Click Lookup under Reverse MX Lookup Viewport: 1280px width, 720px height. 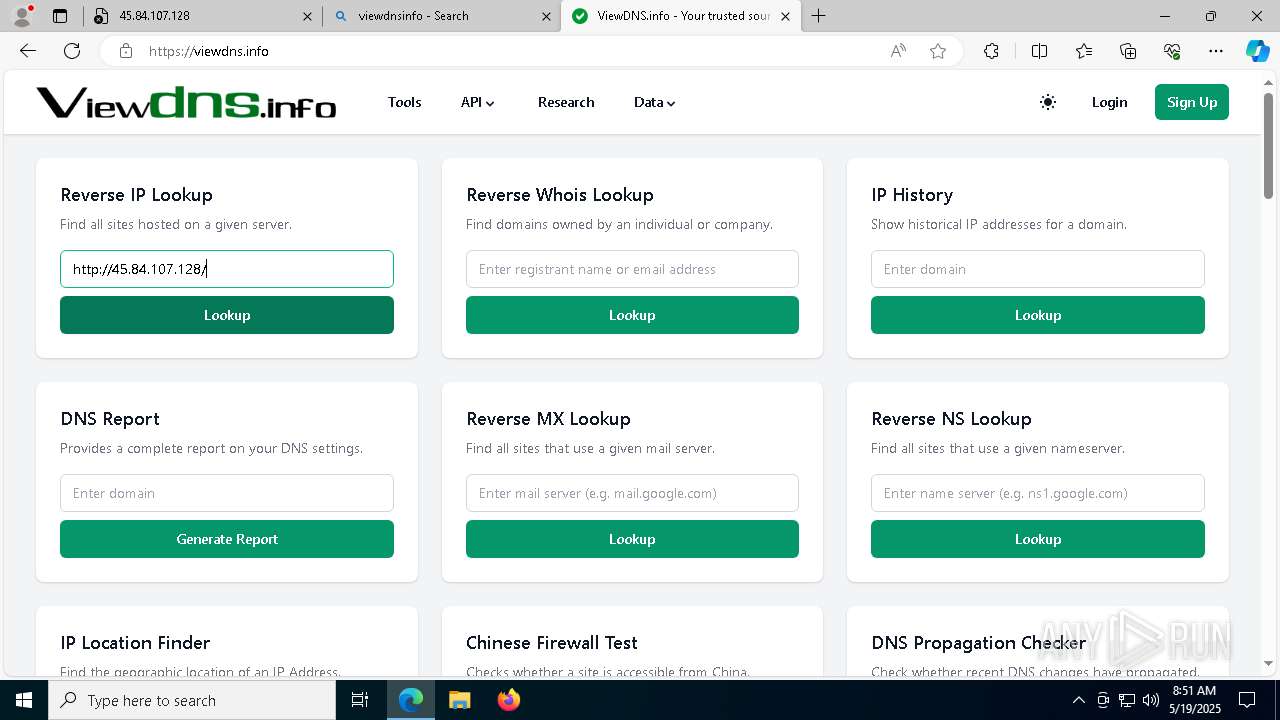tap(632, 539)
